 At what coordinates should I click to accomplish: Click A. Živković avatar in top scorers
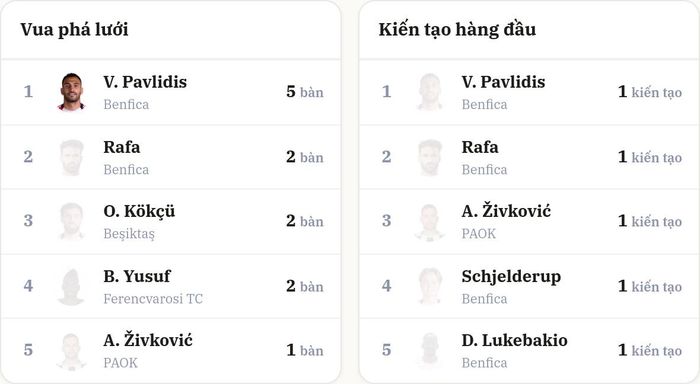coord(71,351)
